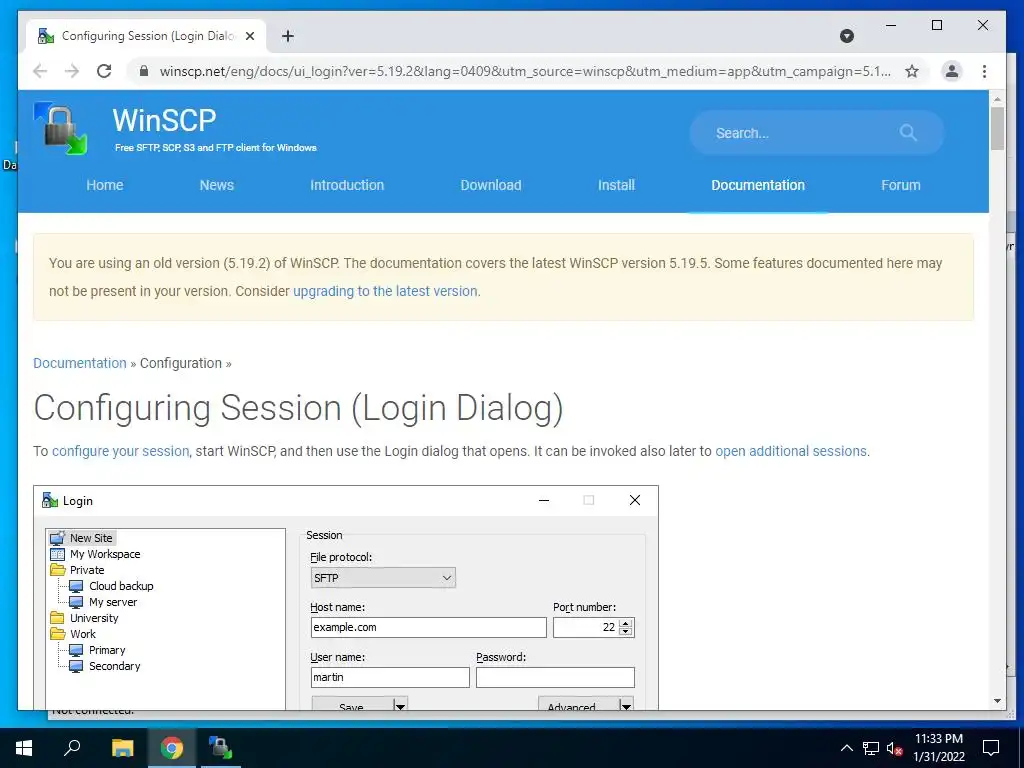The height and width of the screenshot is (768, 1024).
Task: Click the padlock site info icon
Action: [x=144, y=71]
